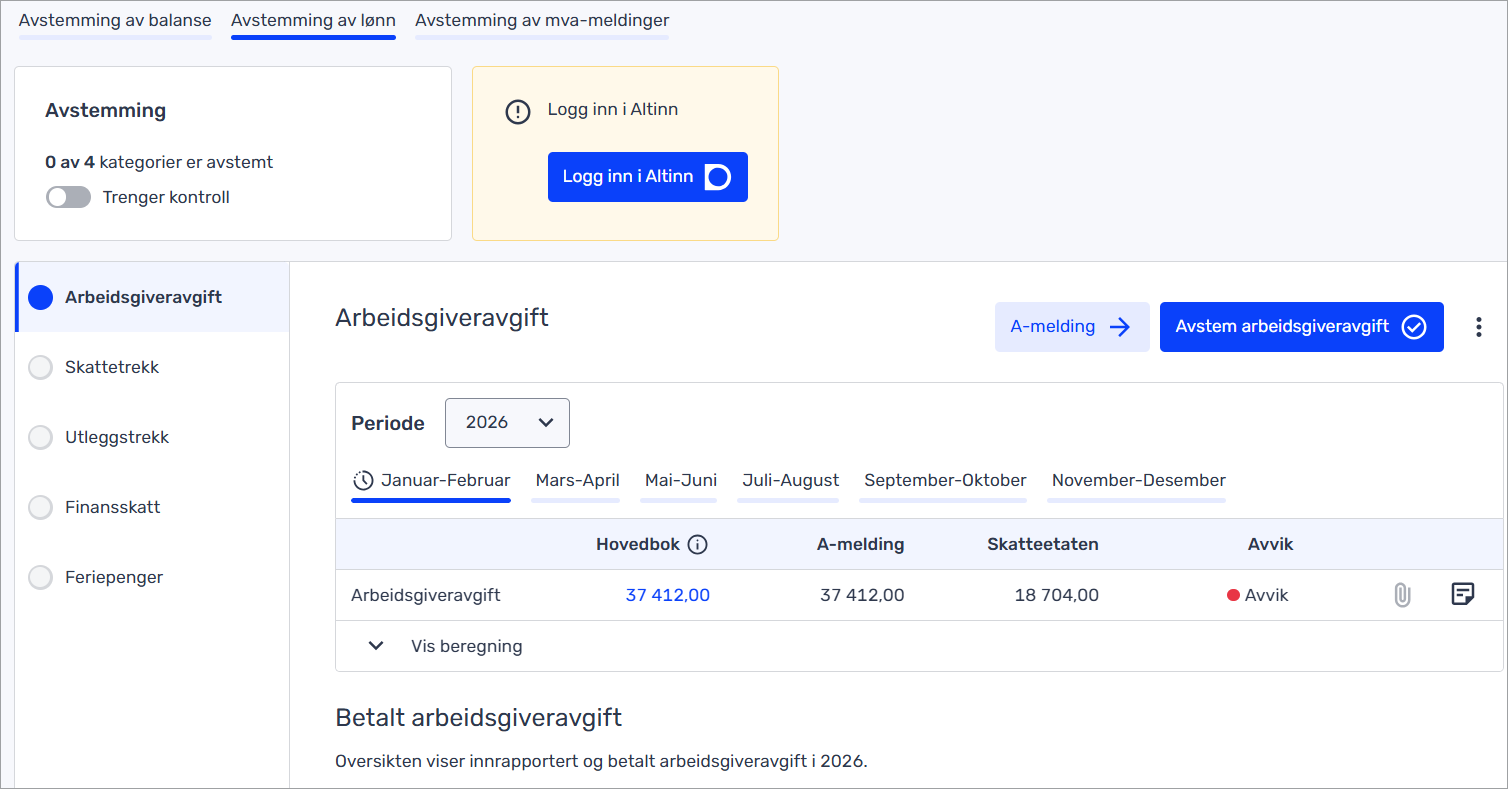Viewport: 1508px width, 789px height.
Task: Click the Logg inn i Altinn button
Action: click(x=647, y=177)
